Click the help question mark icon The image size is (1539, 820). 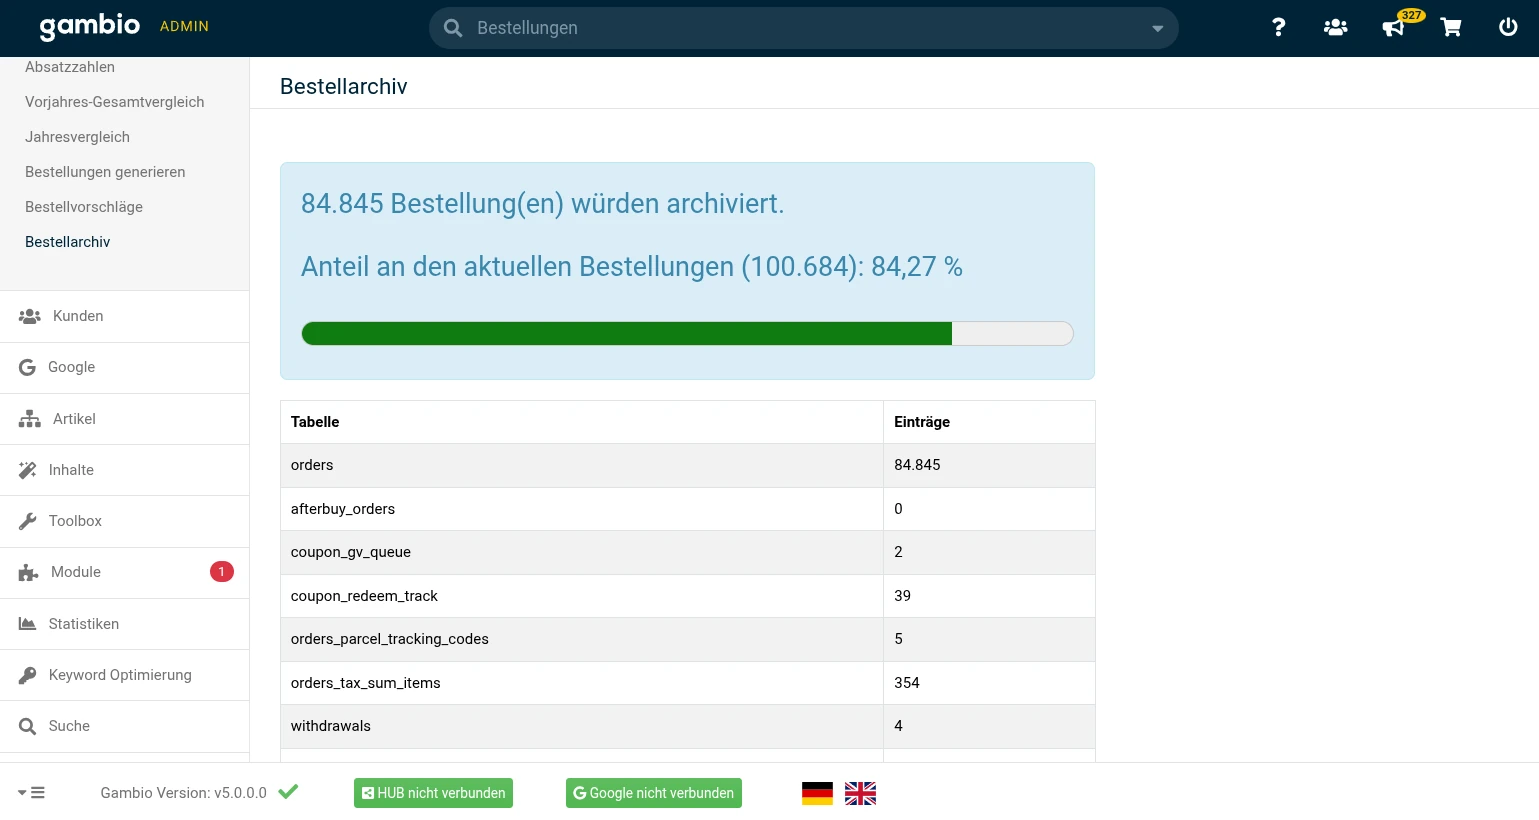coord(1278,28)
